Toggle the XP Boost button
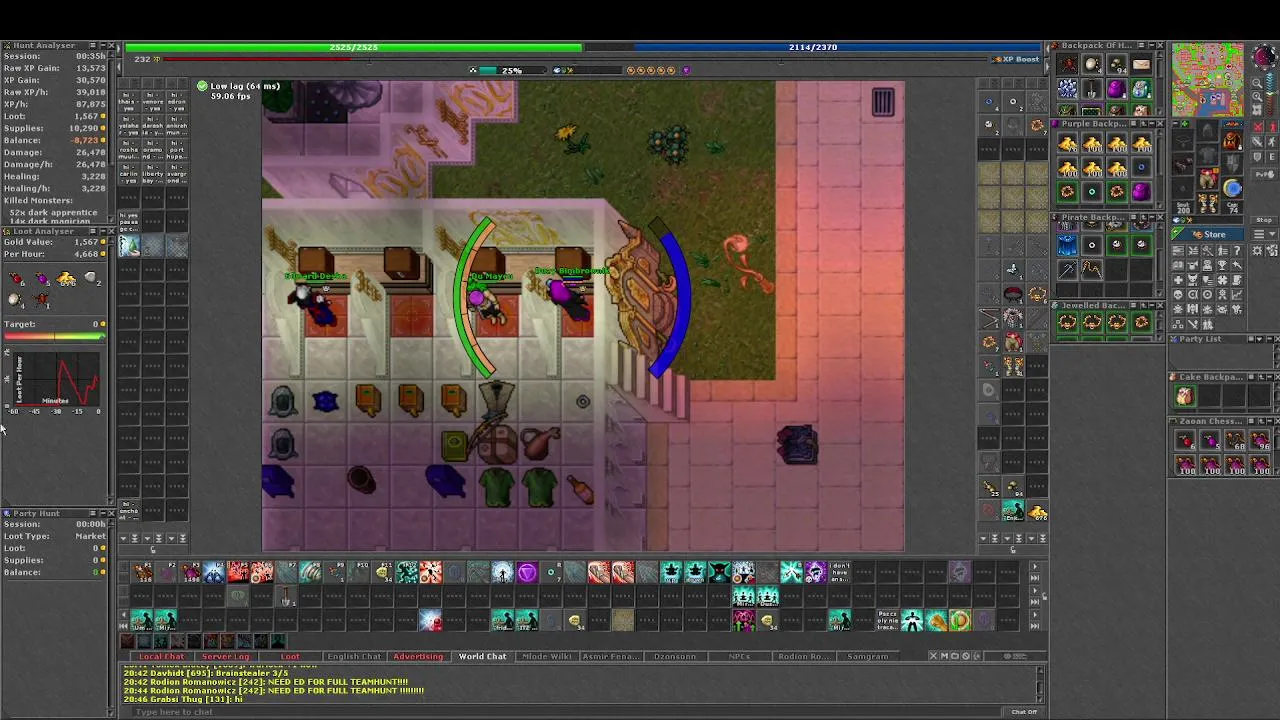Image resolution: width=1280 pixels, height=720 pixels. tap(1017, 59)
